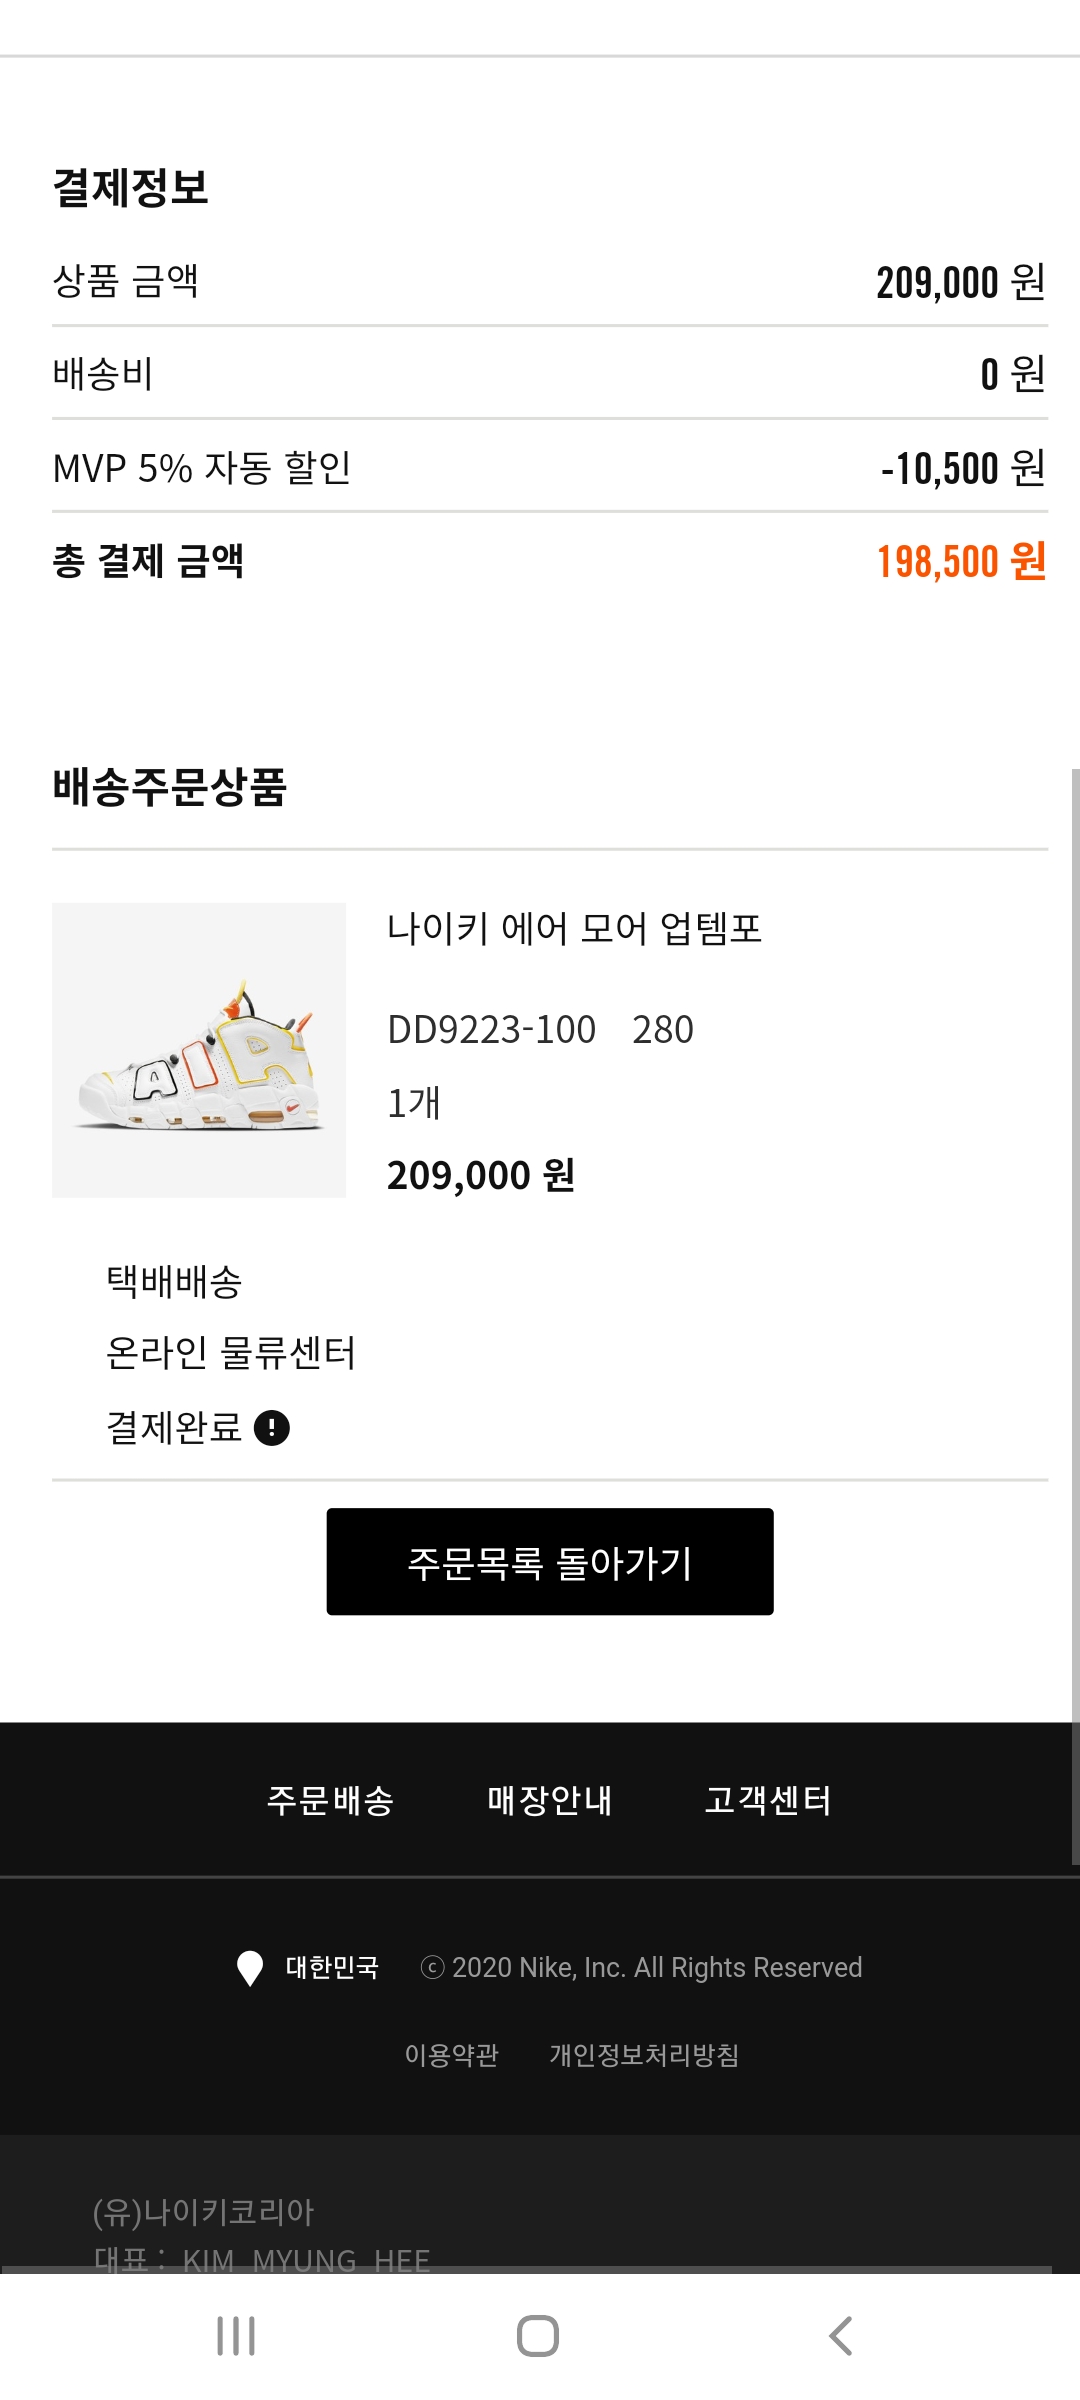Tap the Android home navigation icon
The height and width of the screenshot is (2400, 1080).
(x=538, y=2336)
